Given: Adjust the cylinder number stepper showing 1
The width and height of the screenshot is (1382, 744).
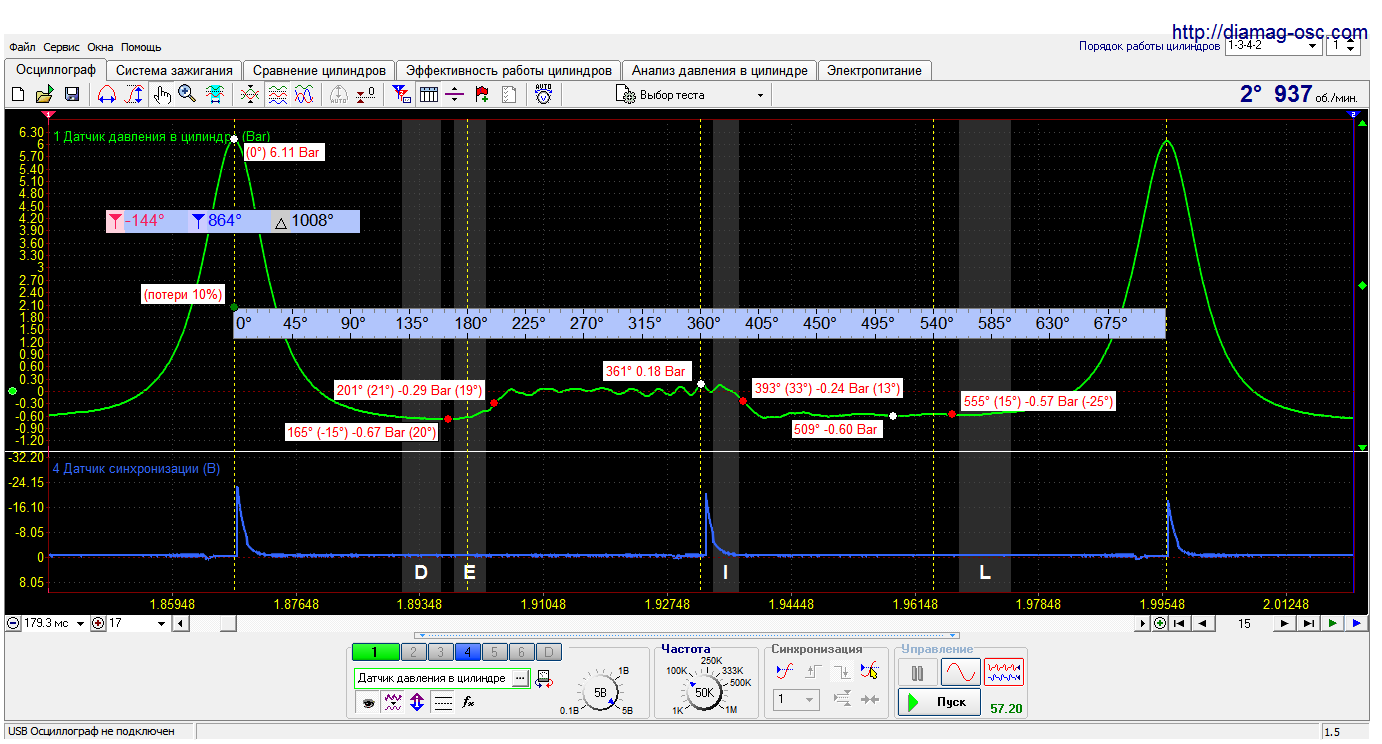Looking at the screenshot, I should coord(1342,45).
